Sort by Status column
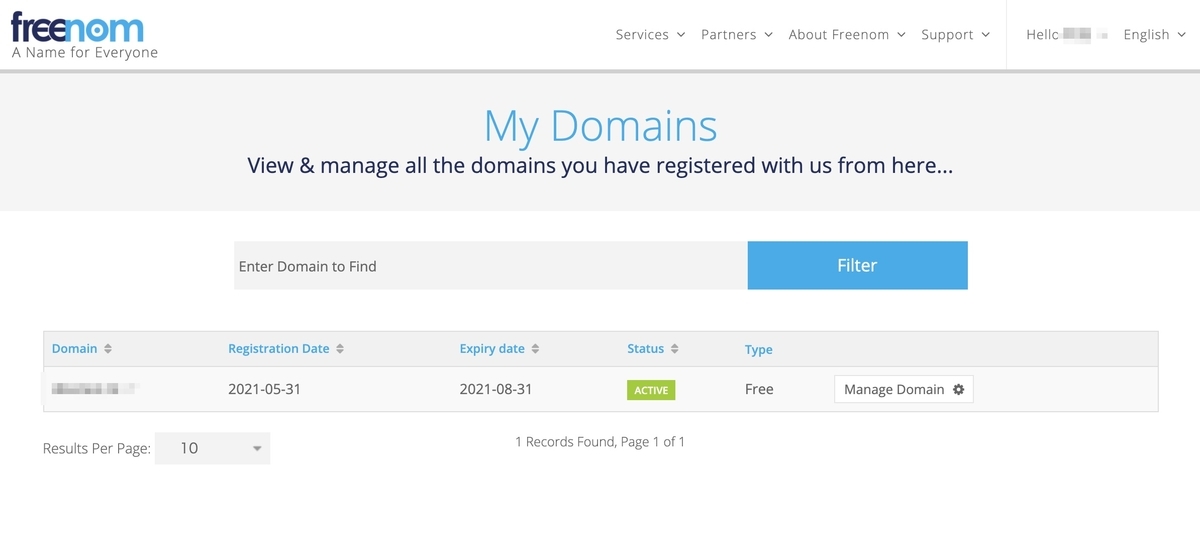 tap(653, 349)
